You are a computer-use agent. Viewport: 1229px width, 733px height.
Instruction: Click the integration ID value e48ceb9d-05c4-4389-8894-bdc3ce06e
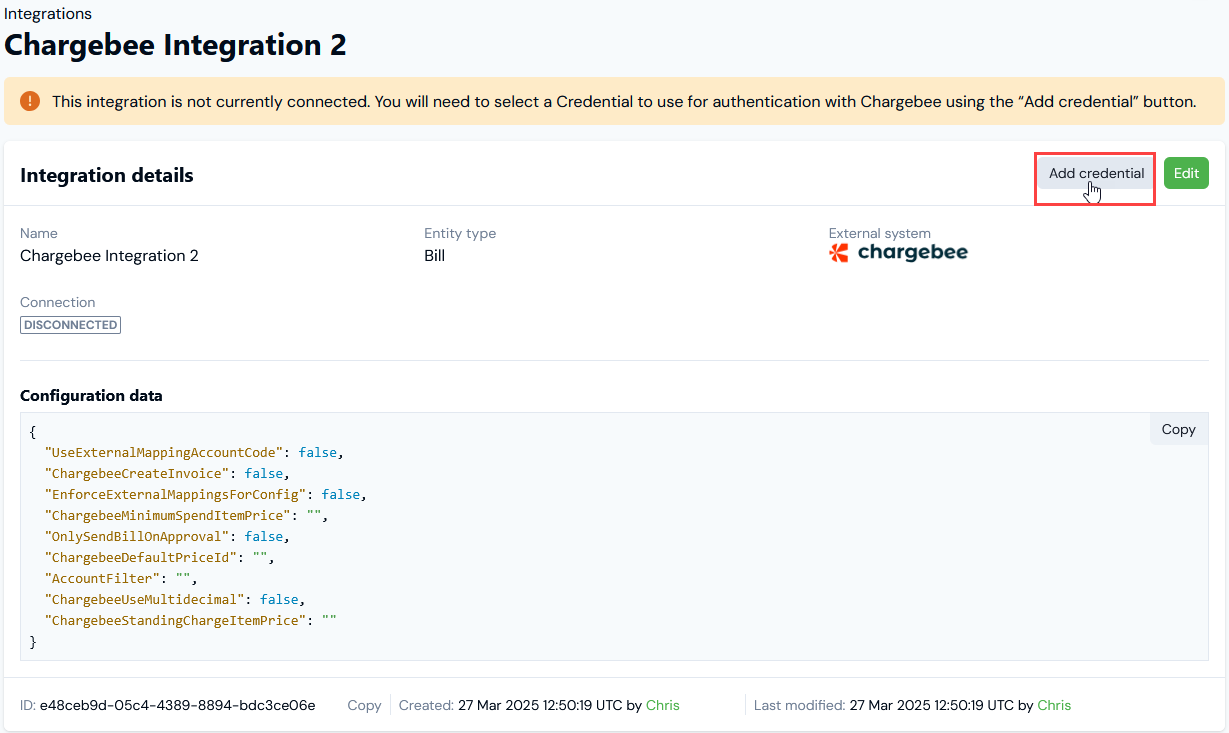click(178, 705)
